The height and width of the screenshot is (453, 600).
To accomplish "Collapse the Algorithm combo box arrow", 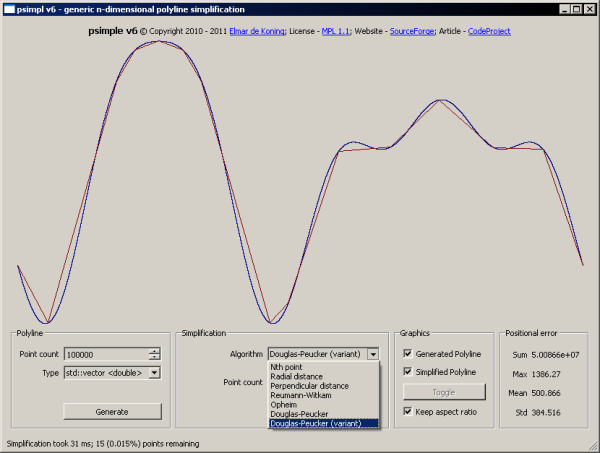I will tap(373, 354).
